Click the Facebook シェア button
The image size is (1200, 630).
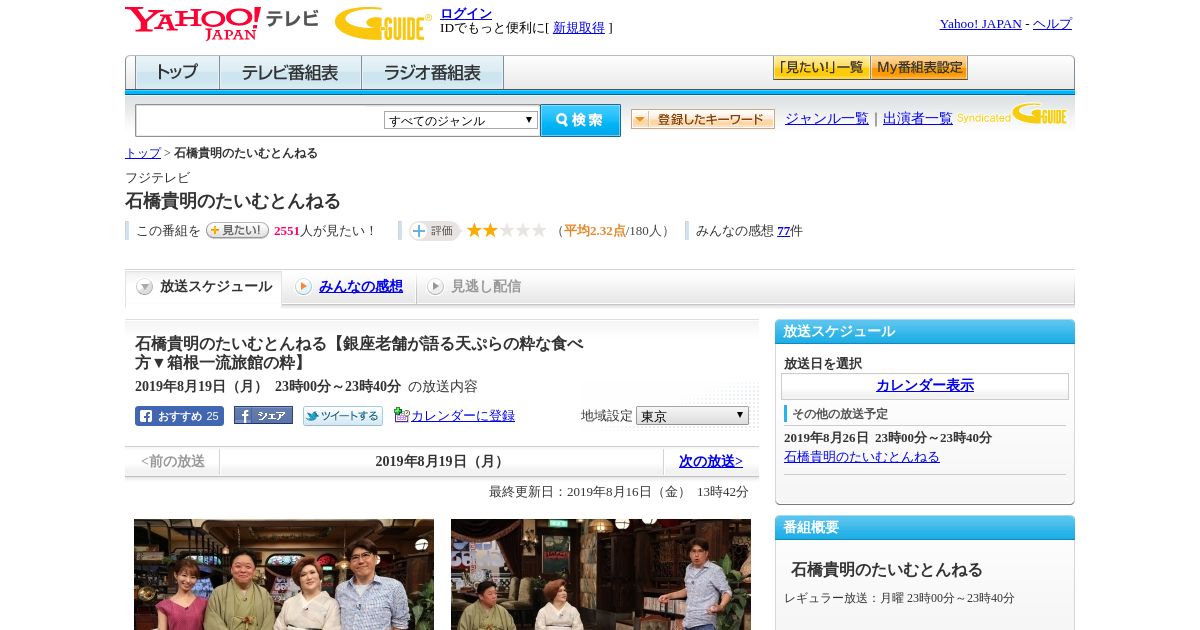263,415
